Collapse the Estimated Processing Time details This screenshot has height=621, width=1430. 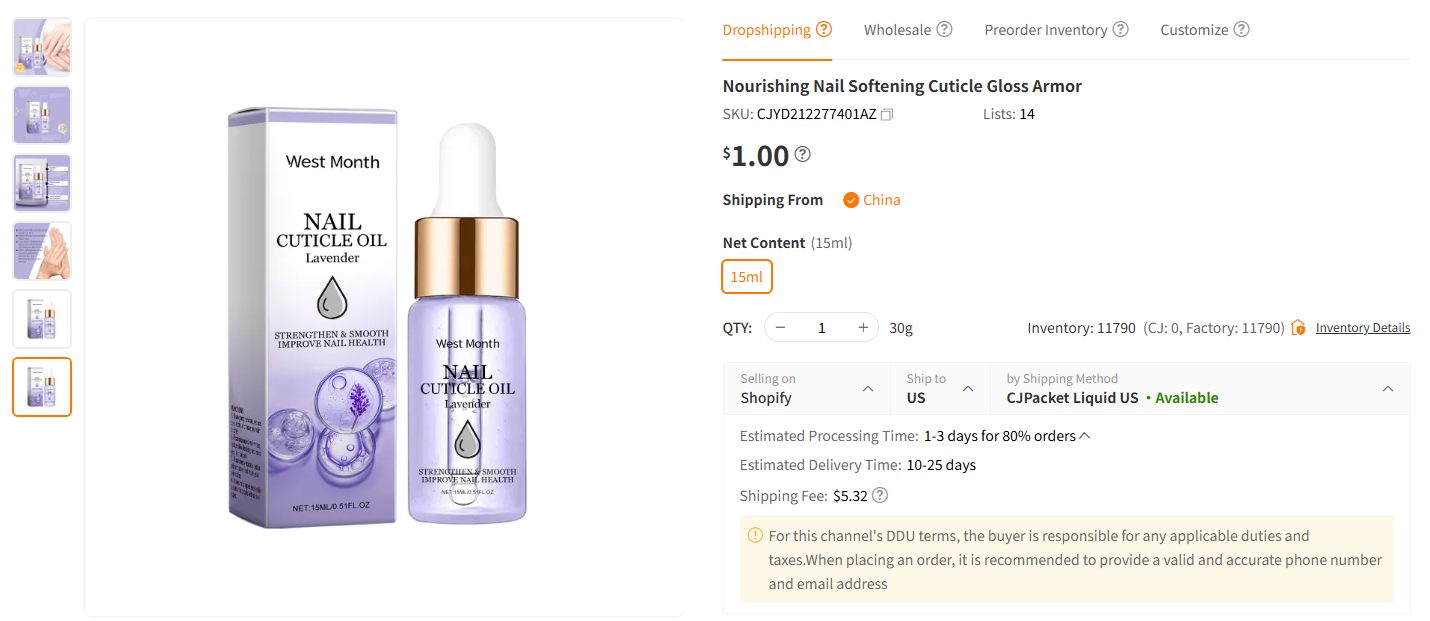coord(1086,434)
